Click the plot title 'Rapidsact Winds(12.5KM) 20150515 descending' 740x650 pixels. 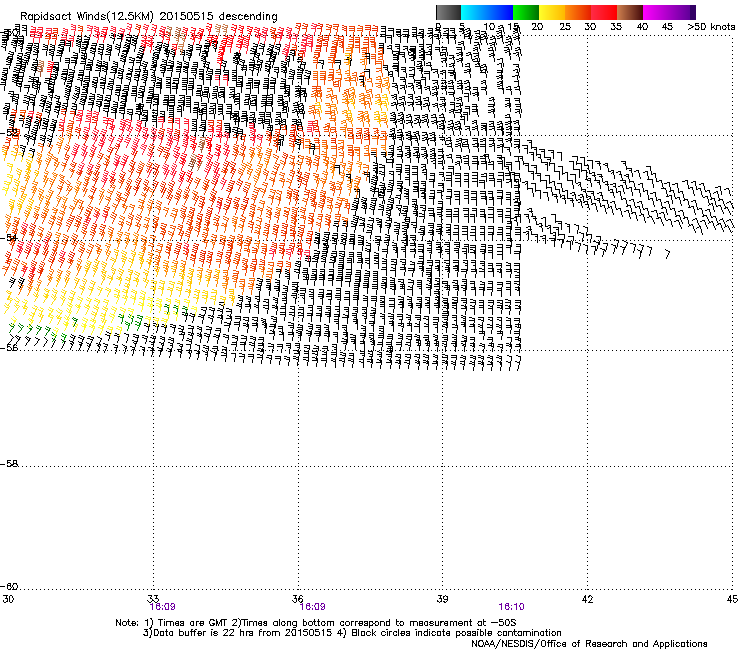click(149, 17)
